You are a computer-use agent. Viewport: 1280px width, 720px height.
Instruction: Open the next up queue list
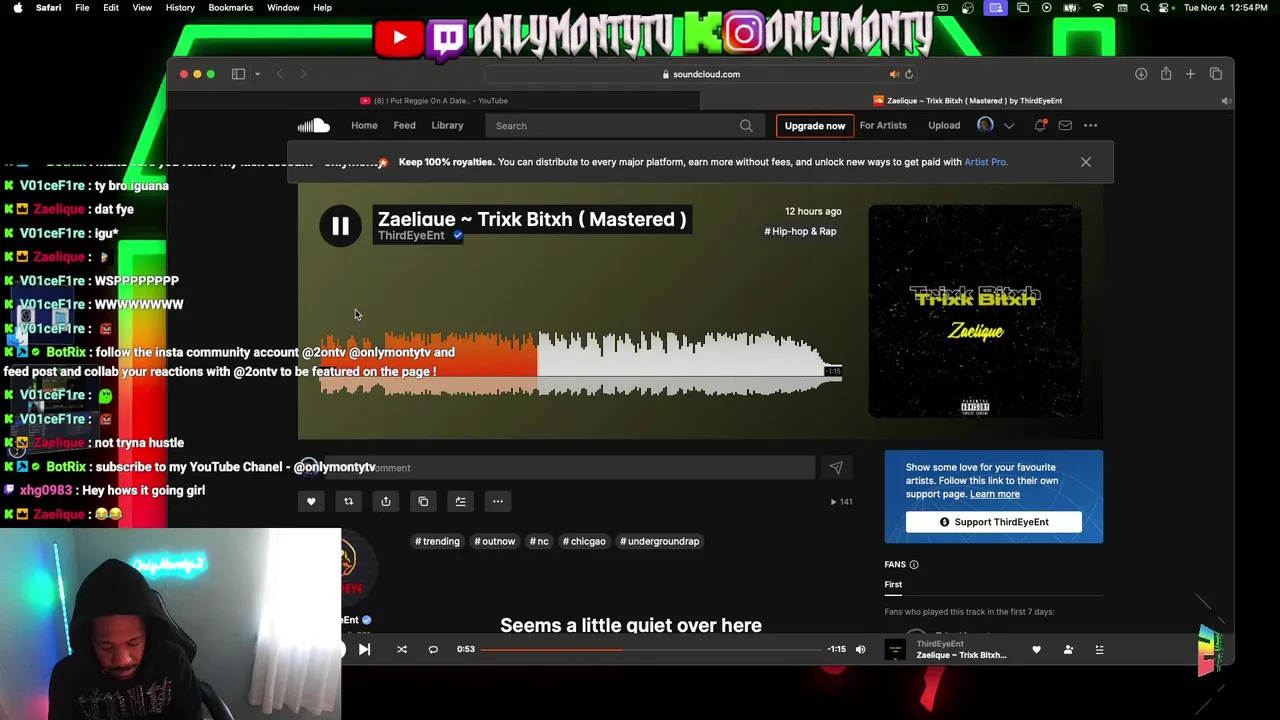(x=1099, y=650)
